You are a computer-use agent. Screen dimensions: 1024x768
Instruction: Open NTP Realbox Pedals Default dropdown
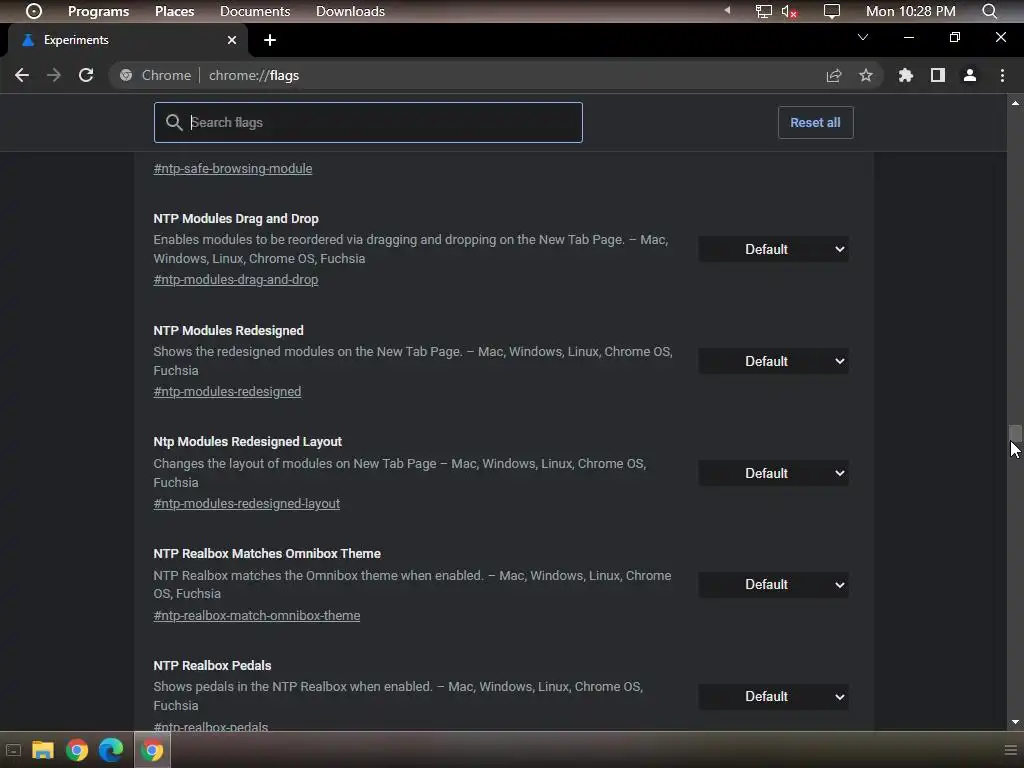click(x=773, y=697)
